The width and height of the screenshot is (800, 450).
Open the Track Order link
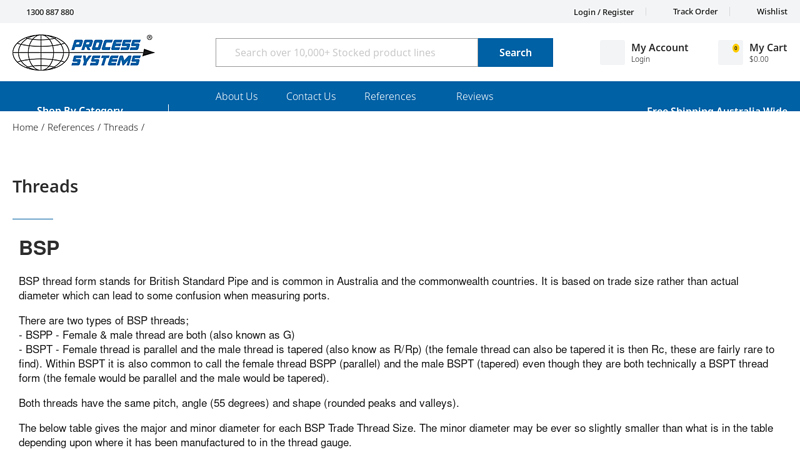tap(695, 12)
